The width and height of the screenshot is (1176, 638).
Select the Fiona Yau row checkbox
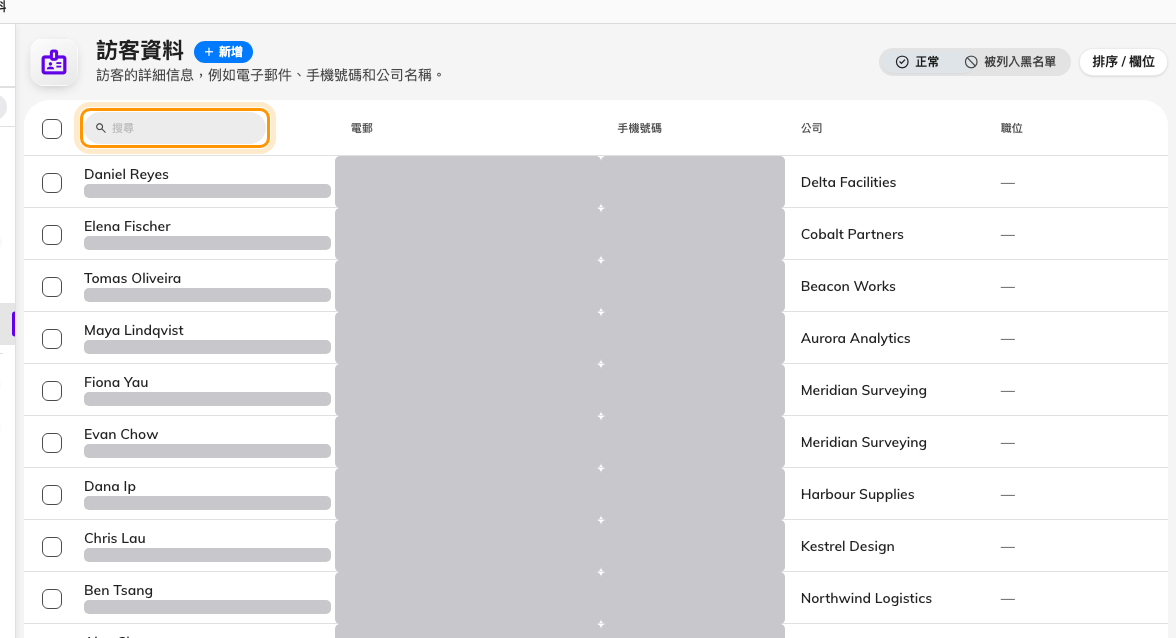point(52,391)
